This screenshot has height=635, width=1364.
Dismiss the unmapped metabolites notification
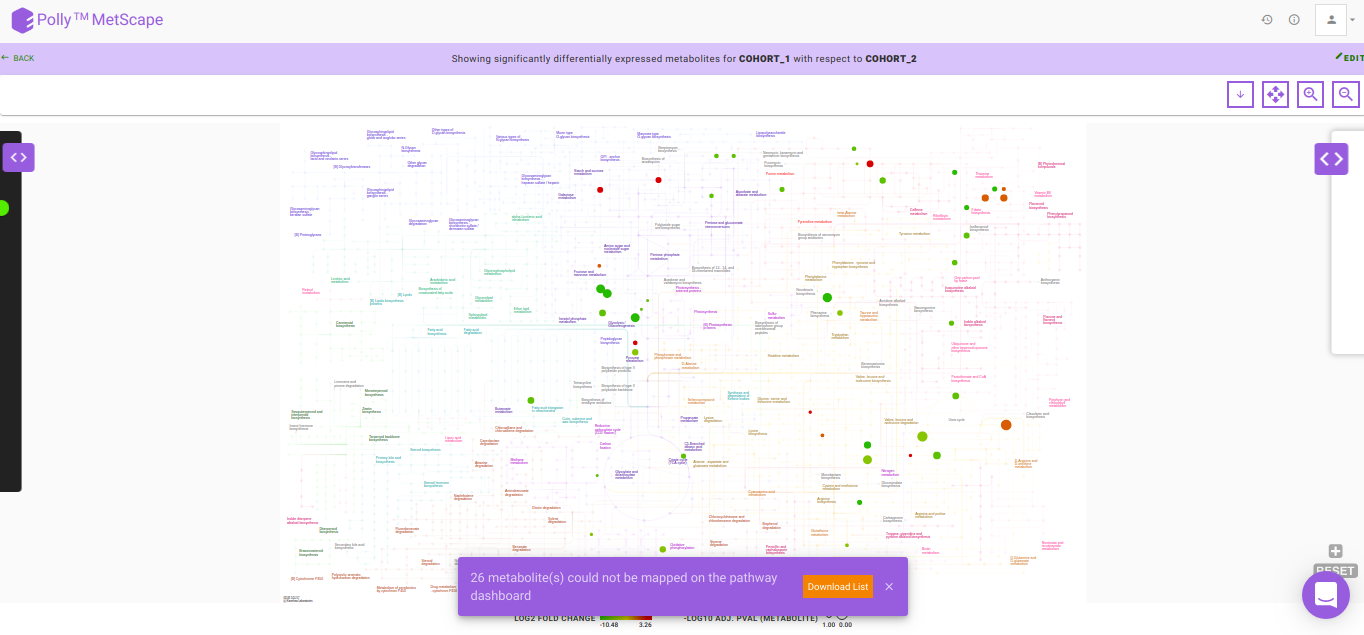tap(889, 587)
